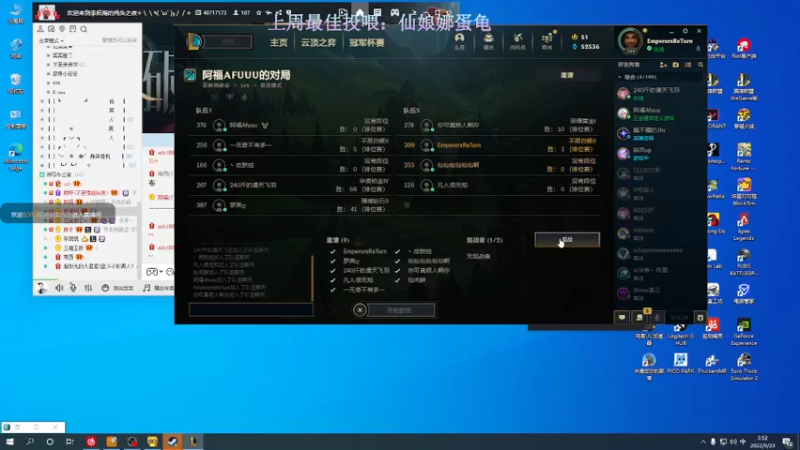
Task: Click the mixer icon in the voice app's bottom bar
Action: [x=88, y=288]
